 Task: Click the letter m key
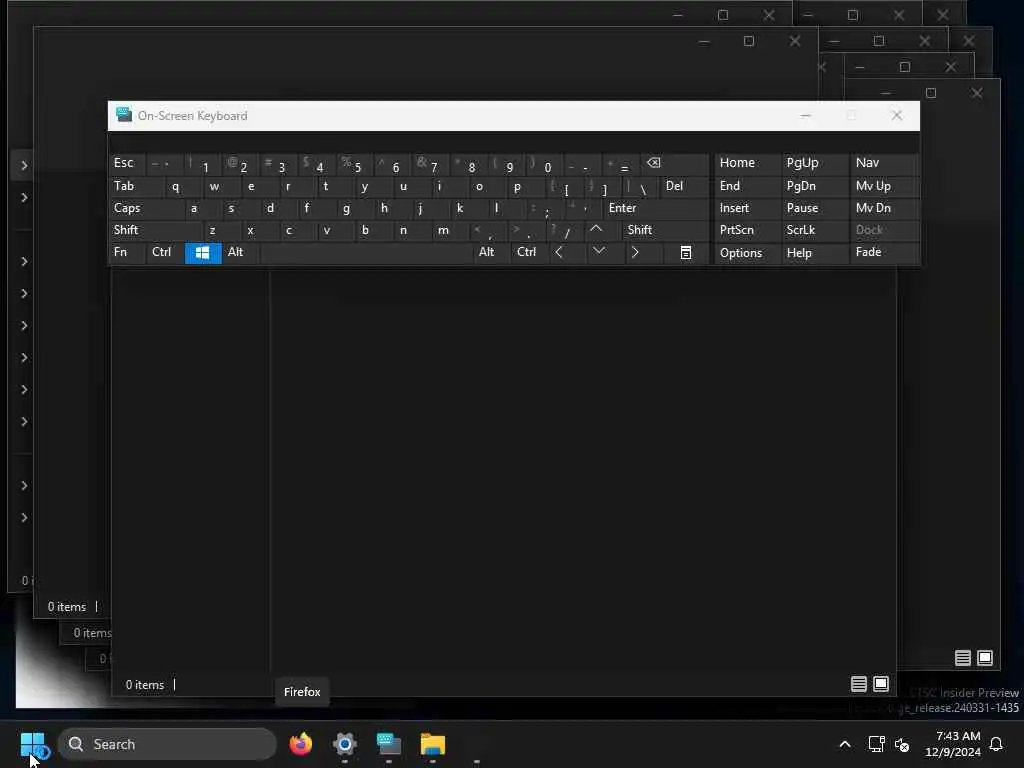pos(451,230)
